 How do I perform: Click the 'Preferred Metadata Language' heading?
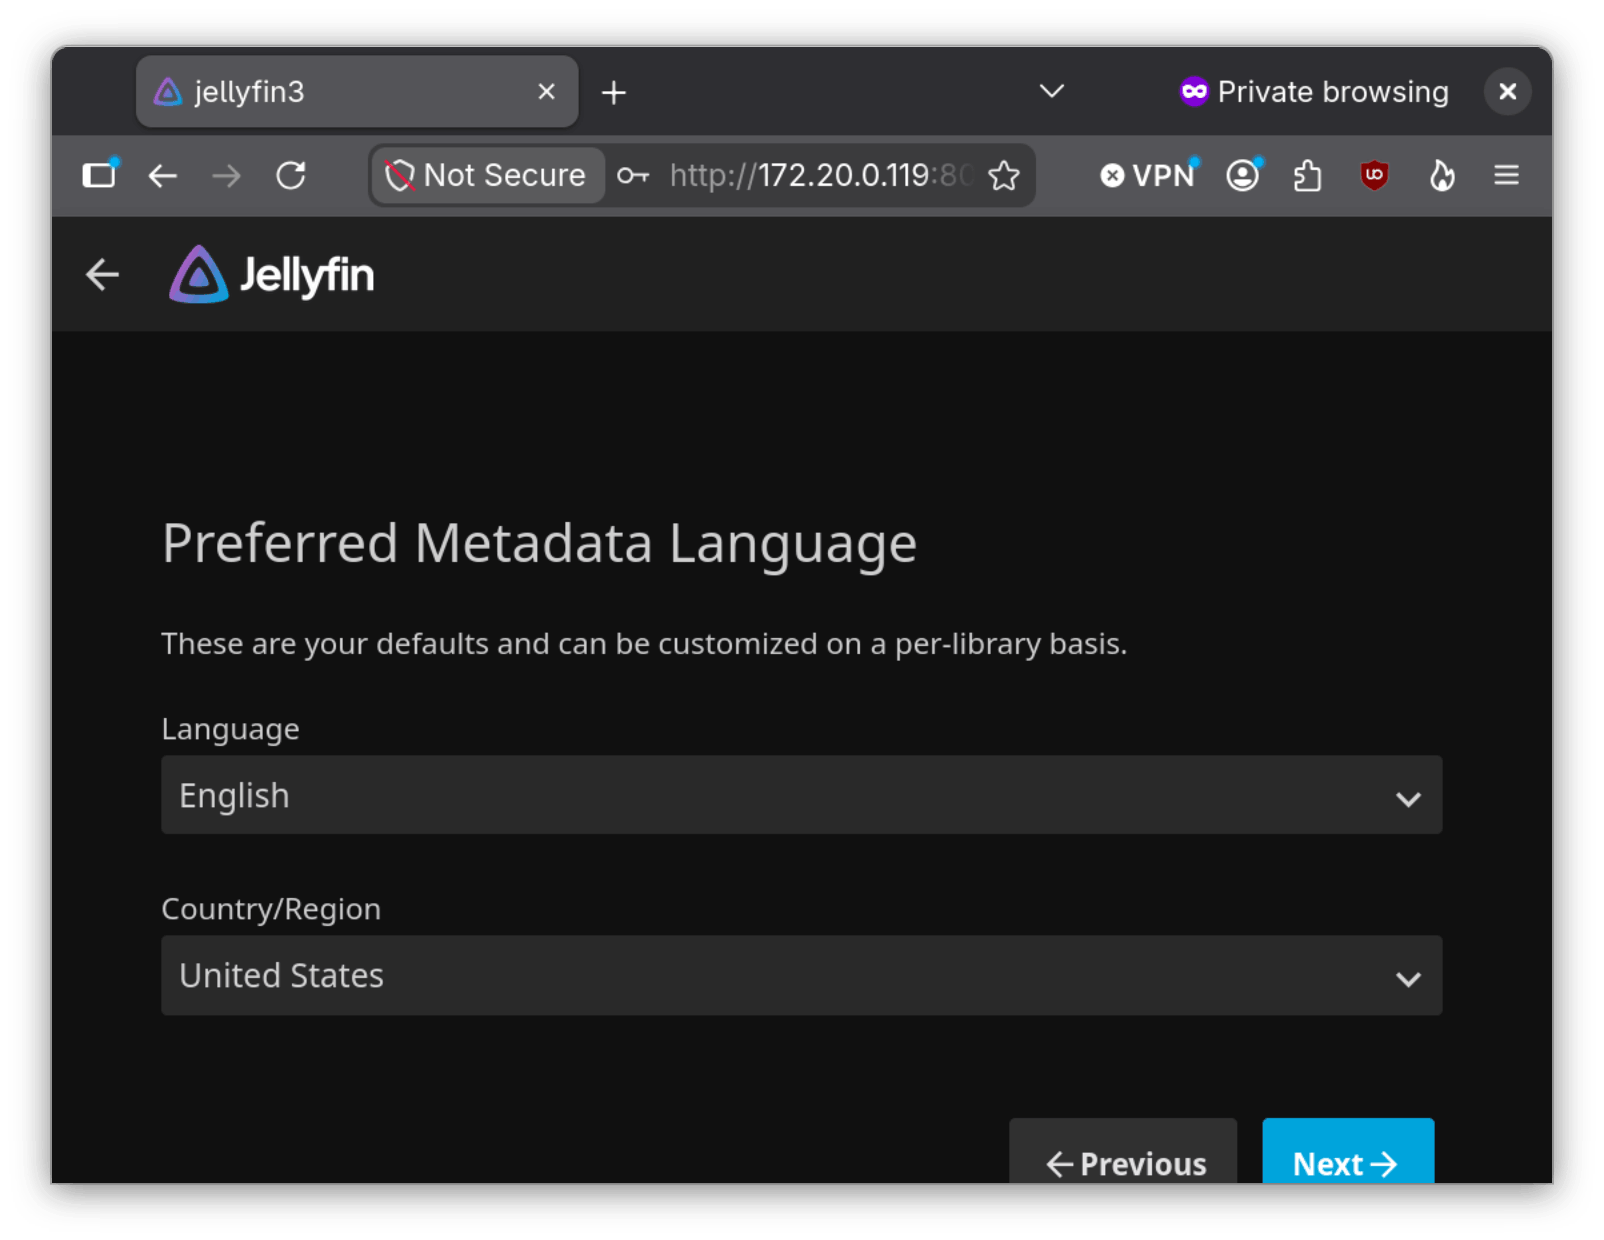point(540,544)
